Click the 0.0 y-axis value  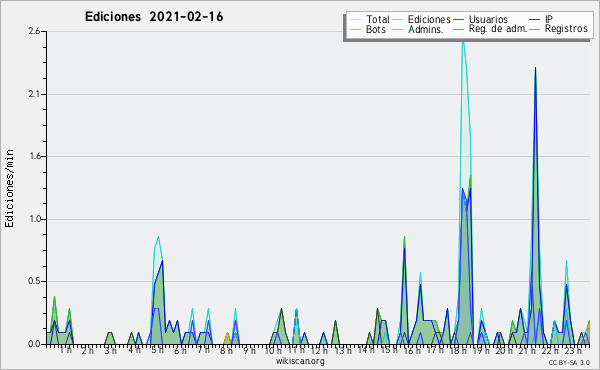[x=34, y=344]
